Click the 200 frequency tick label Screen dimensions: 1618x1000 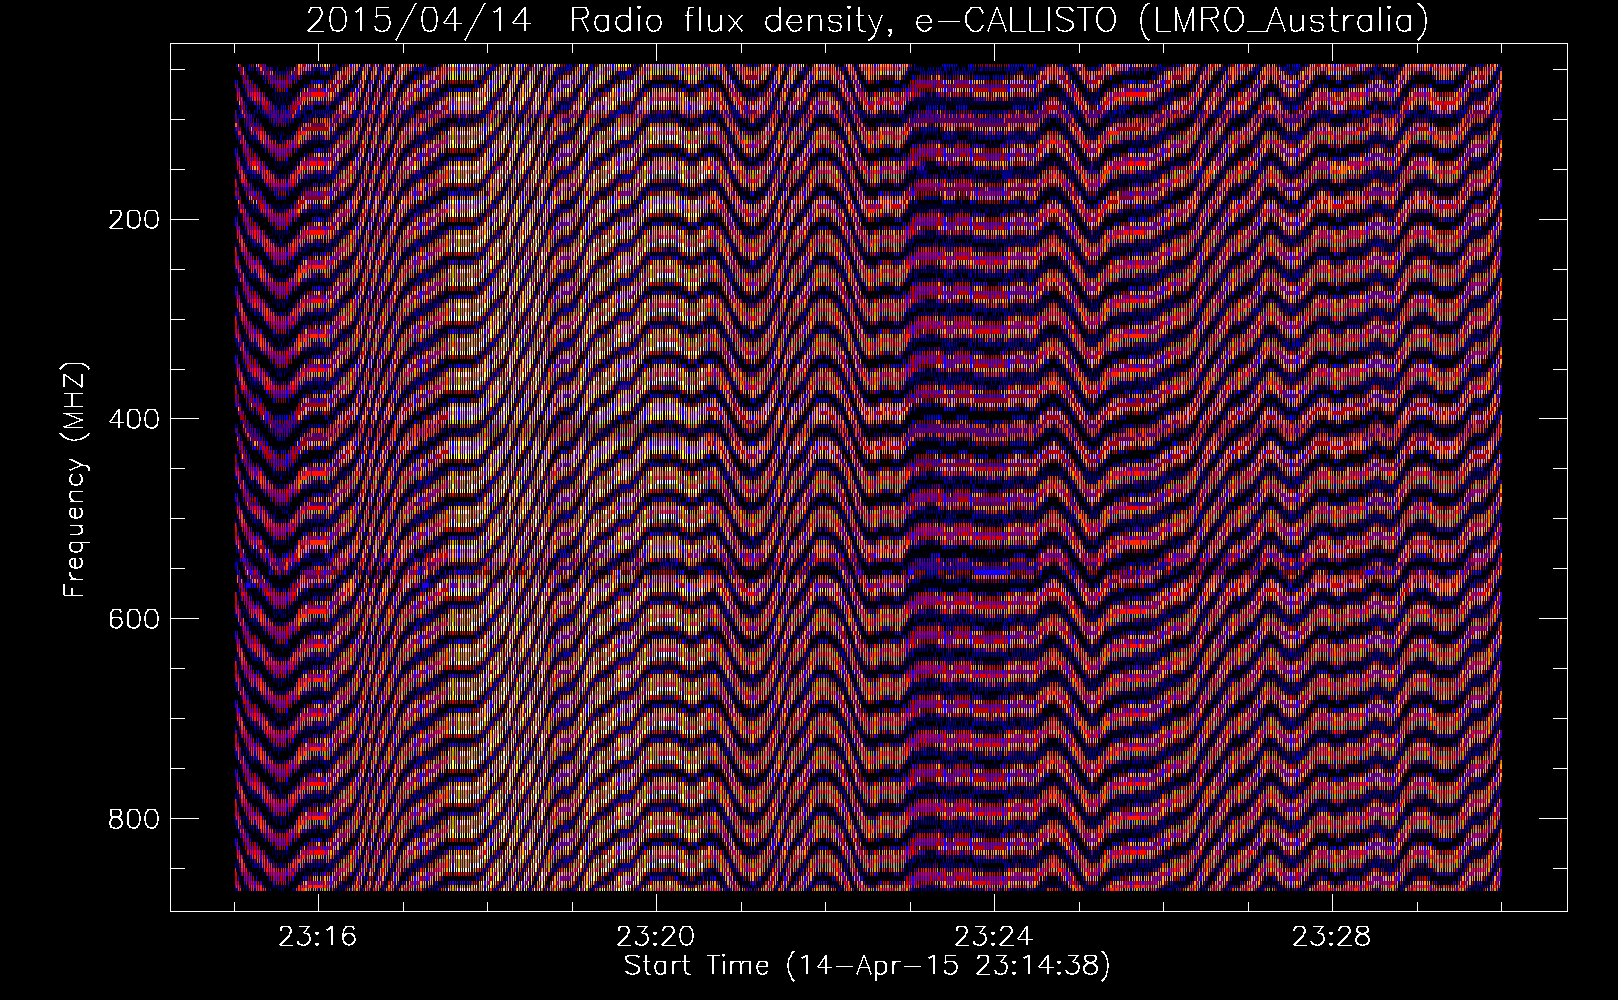(132, 219)
